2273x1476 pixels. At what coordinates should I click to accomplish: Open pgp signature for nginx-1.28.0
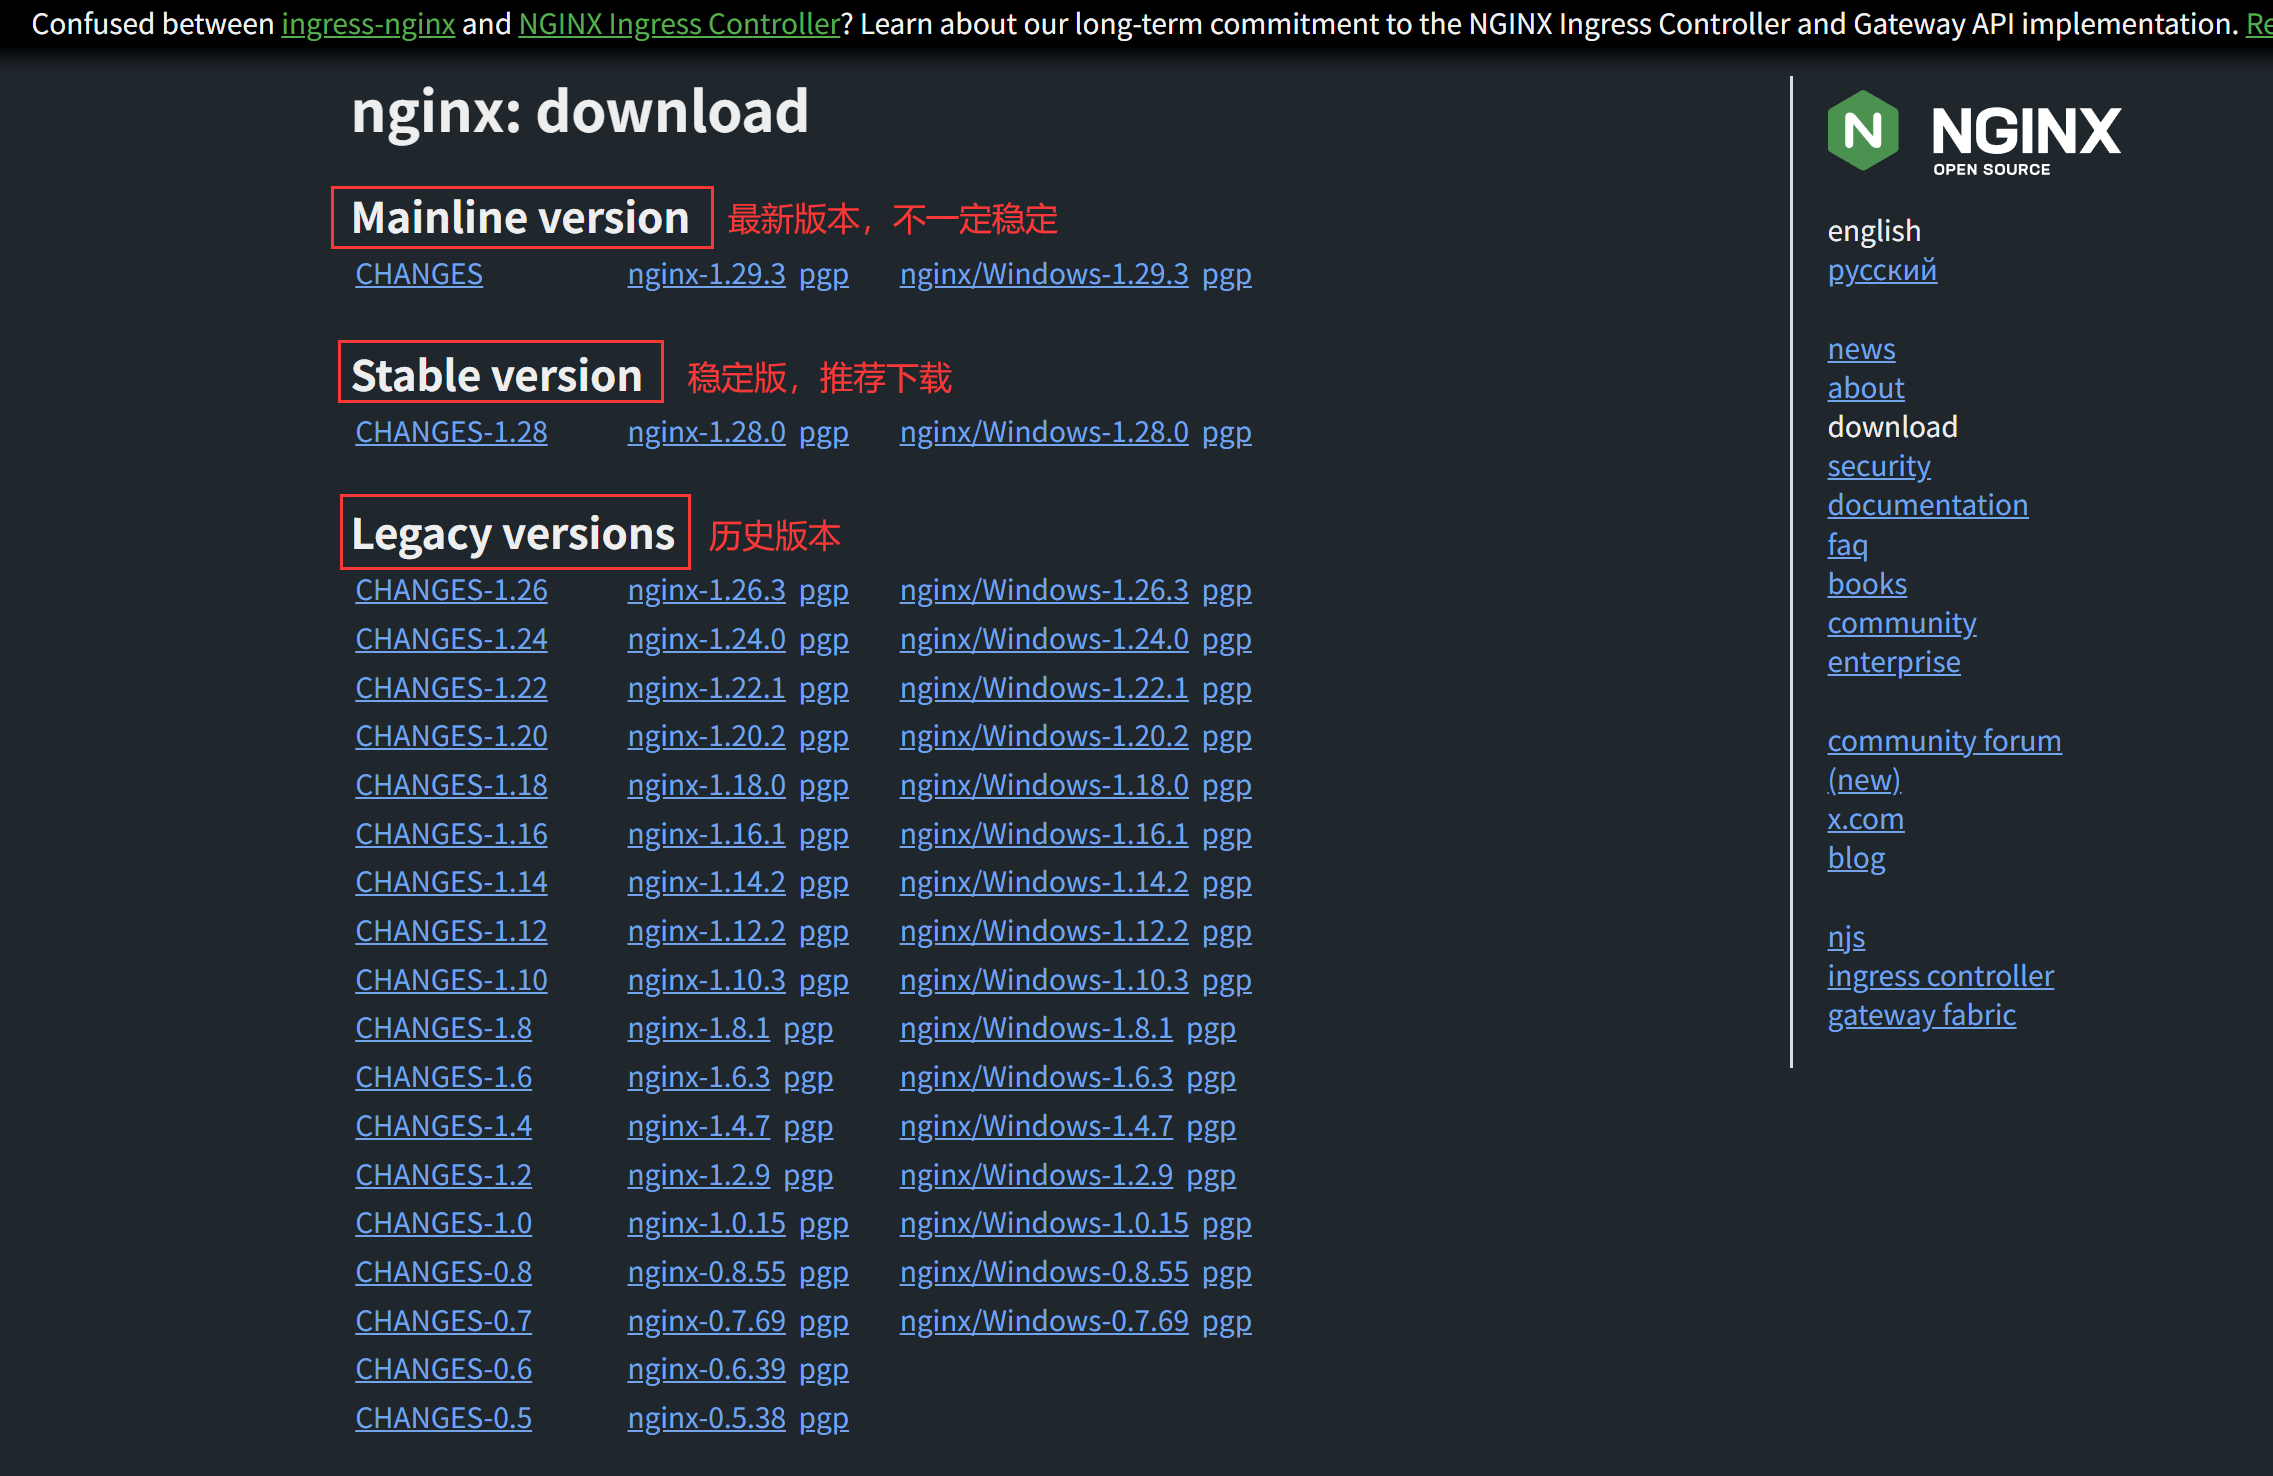[824, 432]
